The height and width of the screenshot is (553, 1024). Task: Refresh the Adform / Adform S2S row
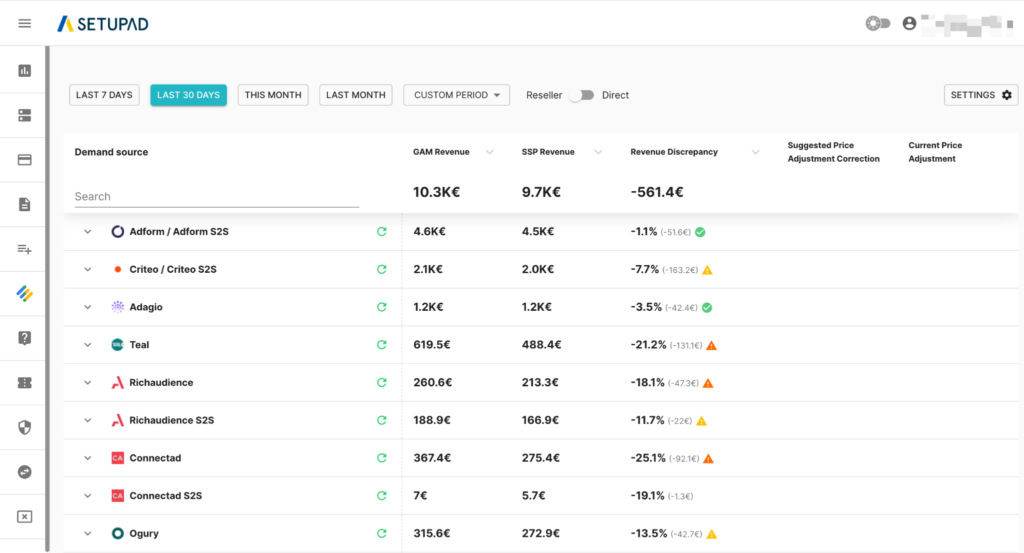coord(381,231)
